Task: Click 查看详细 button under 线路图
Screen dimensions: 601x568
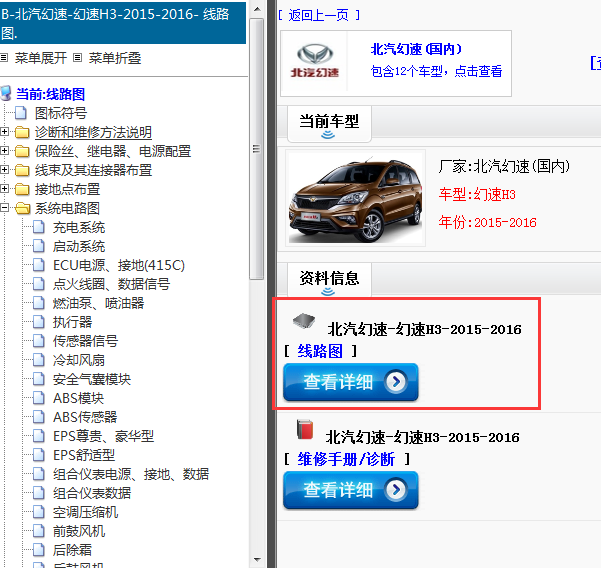Action: 351,382
